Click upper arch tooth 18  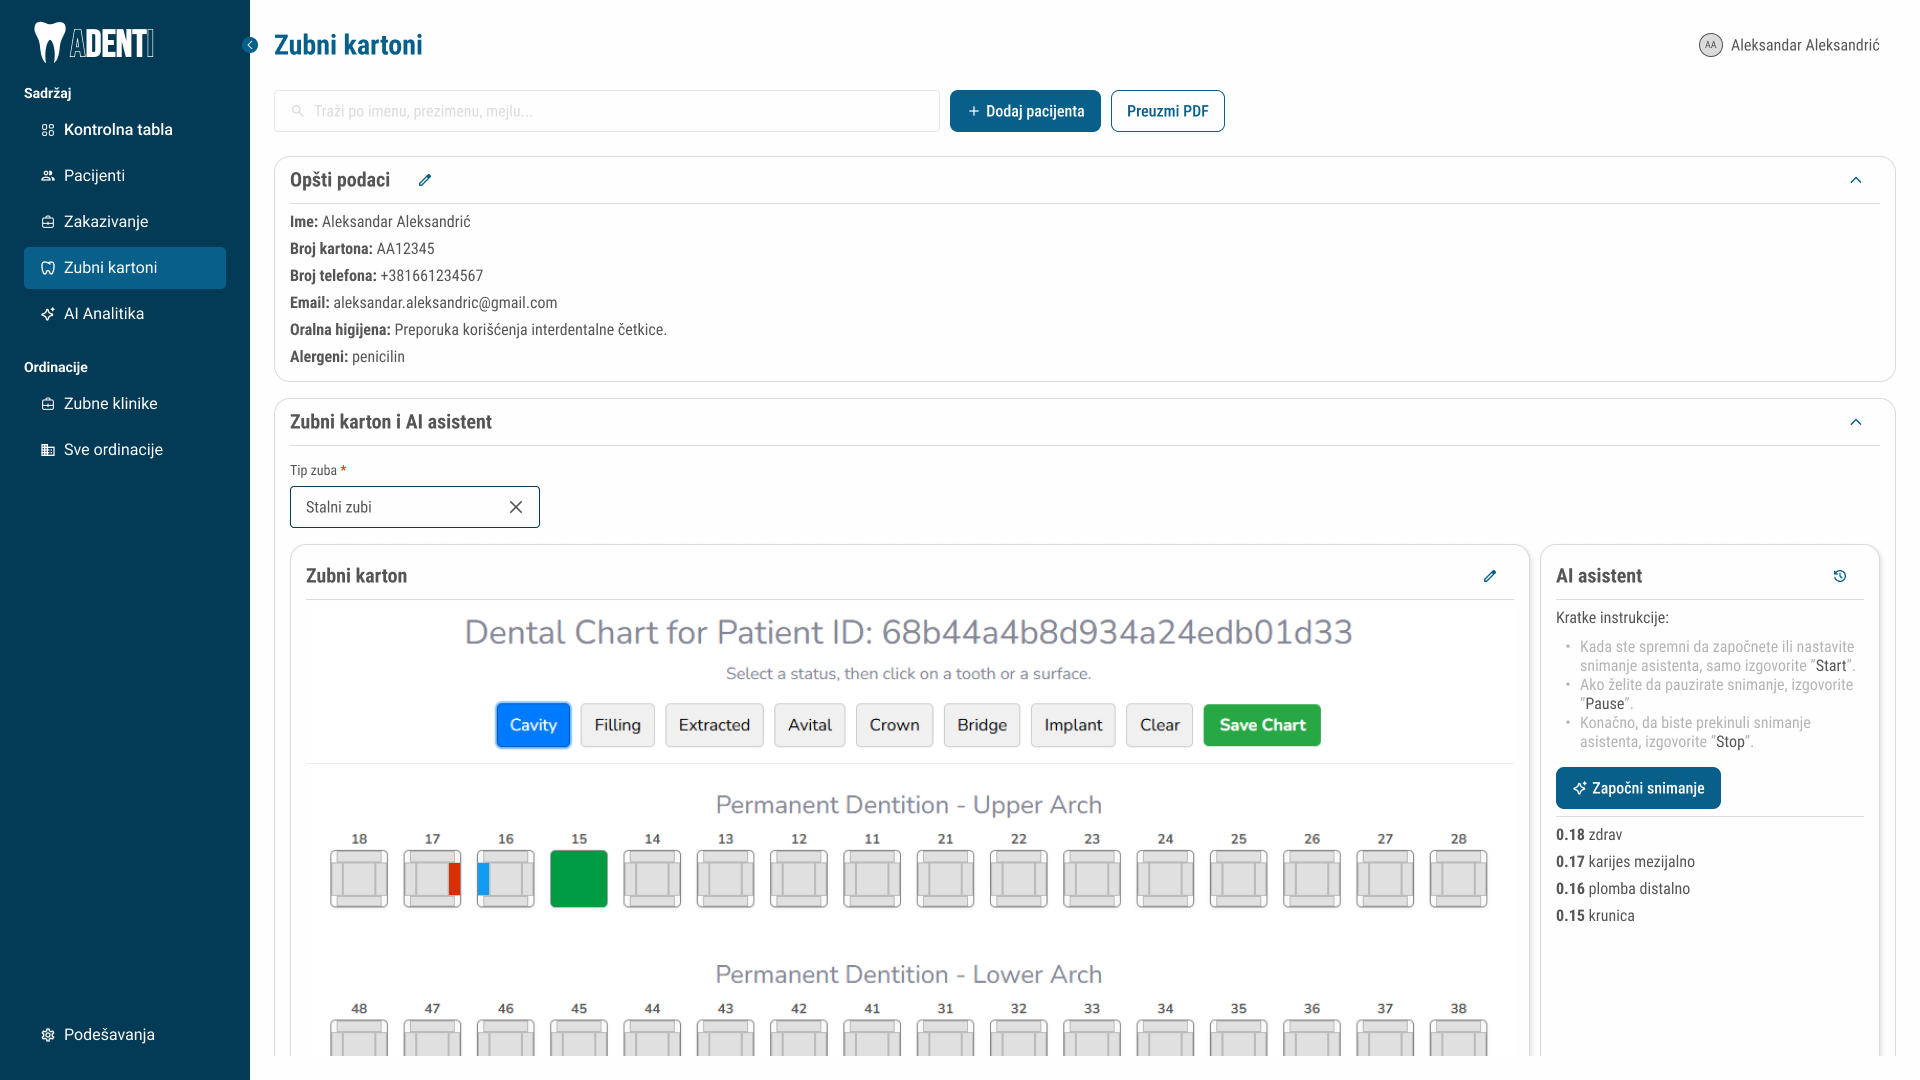pyautogui.click(x=359, y=879)
